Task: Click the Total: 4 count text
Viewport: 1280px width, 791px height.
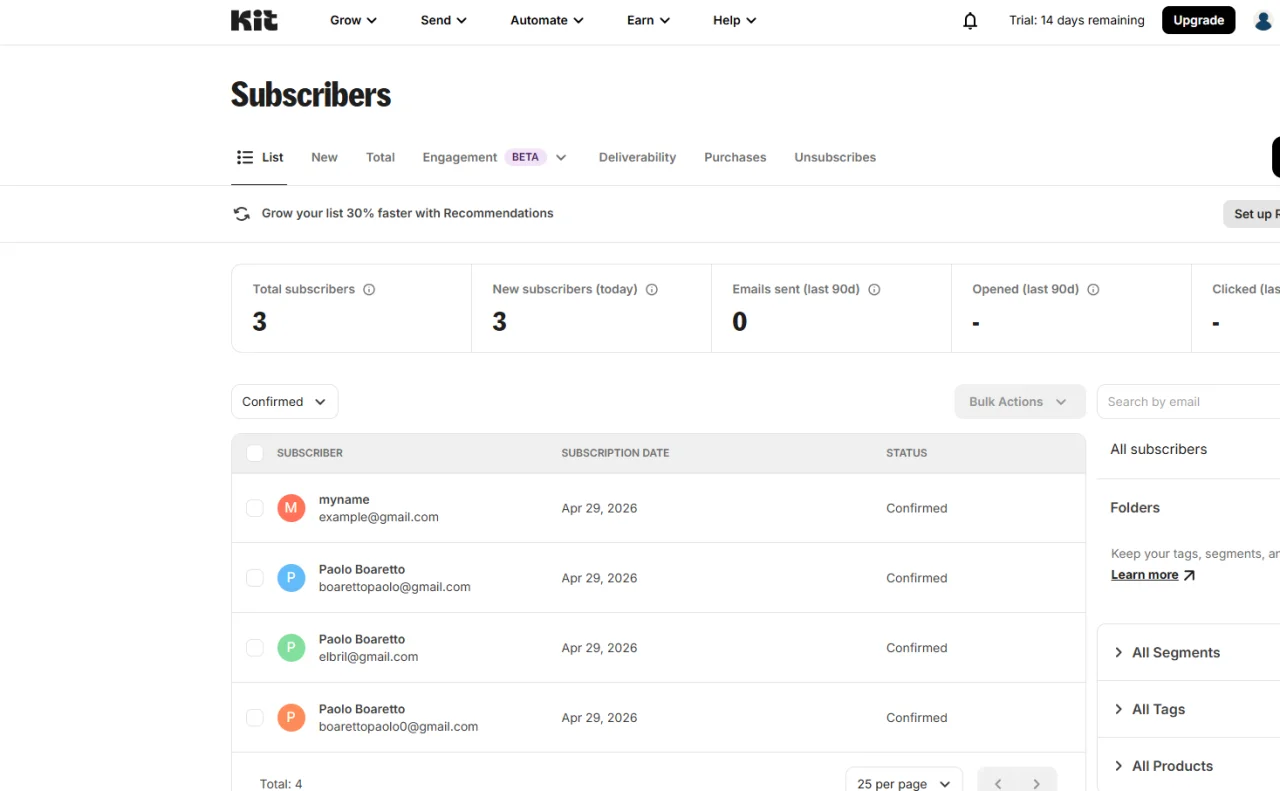Action: pos(281,784)
